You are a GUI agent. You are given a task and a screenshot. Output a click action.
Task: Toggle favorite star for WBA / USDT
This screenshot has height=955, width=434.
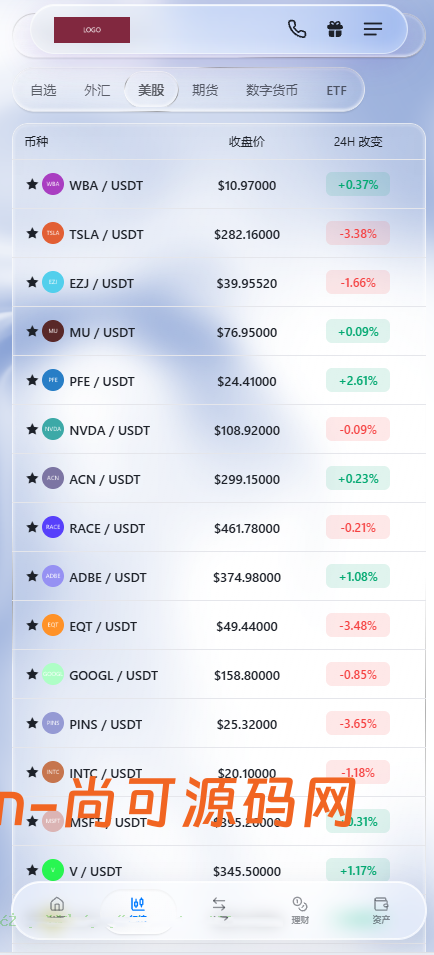(32, 184)
